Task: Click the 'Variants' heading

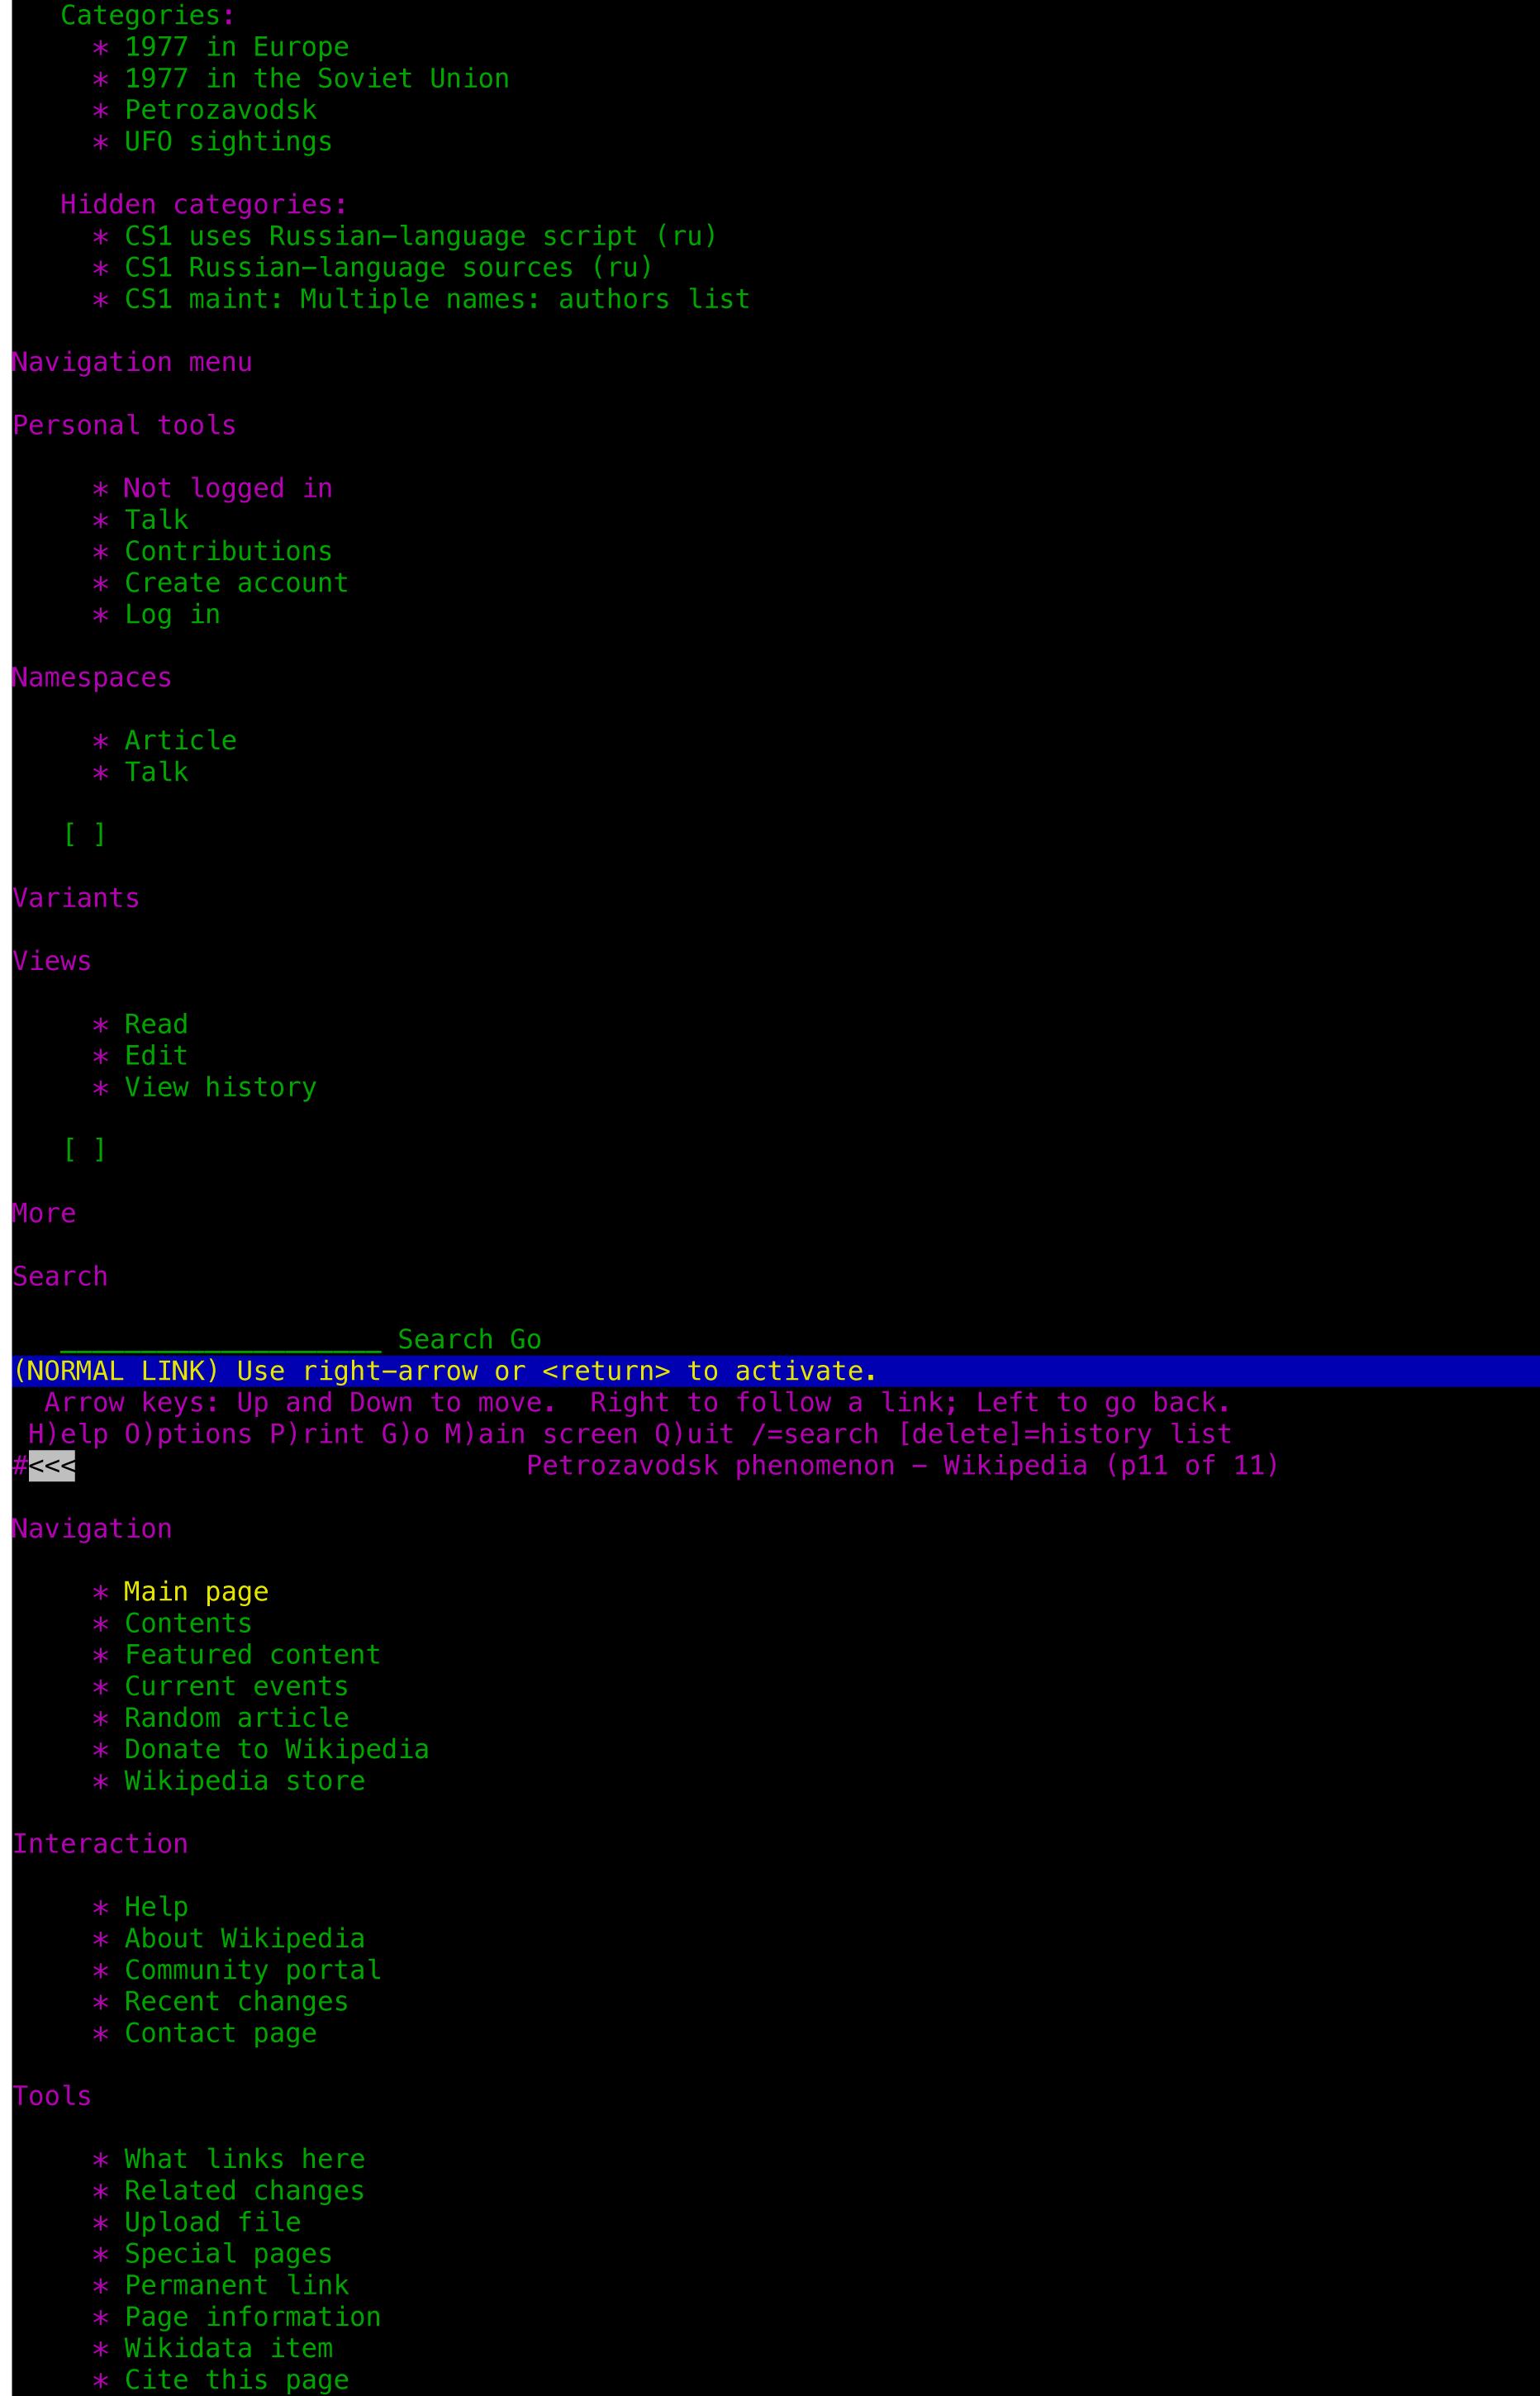Action: point(76,899)
